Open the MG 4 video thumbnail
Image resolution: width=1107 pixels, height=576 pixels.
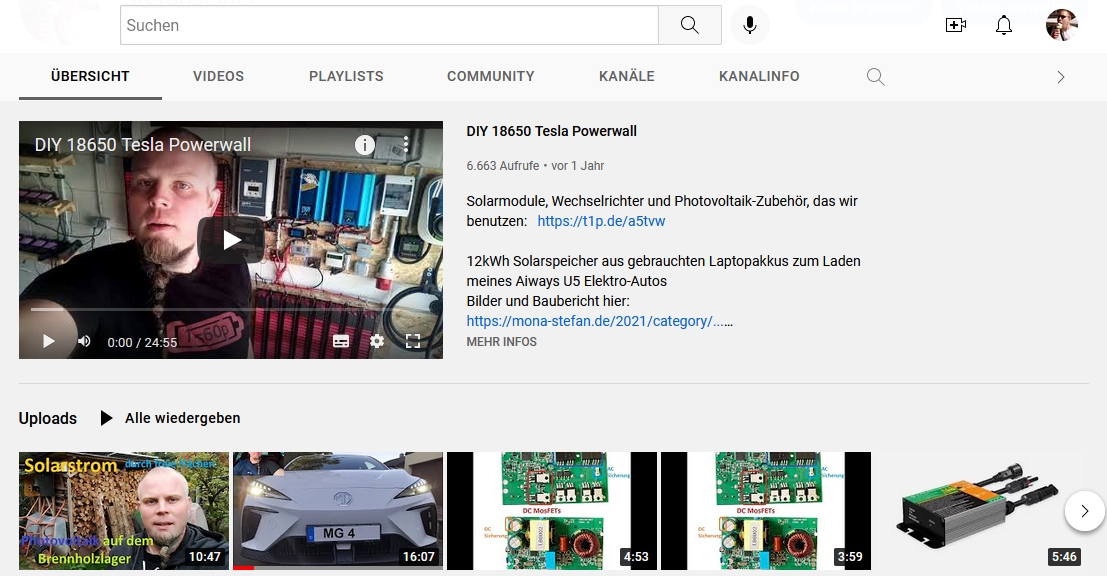(x=337, y=511)
